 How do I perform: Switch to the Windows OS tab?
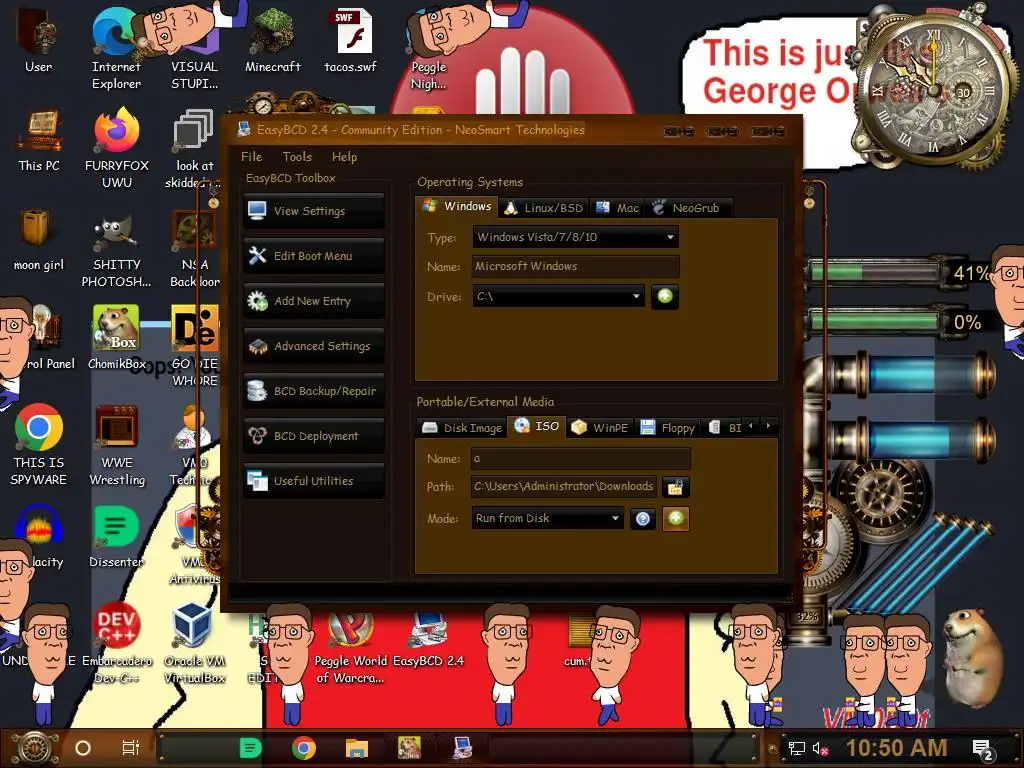(456, 206)
